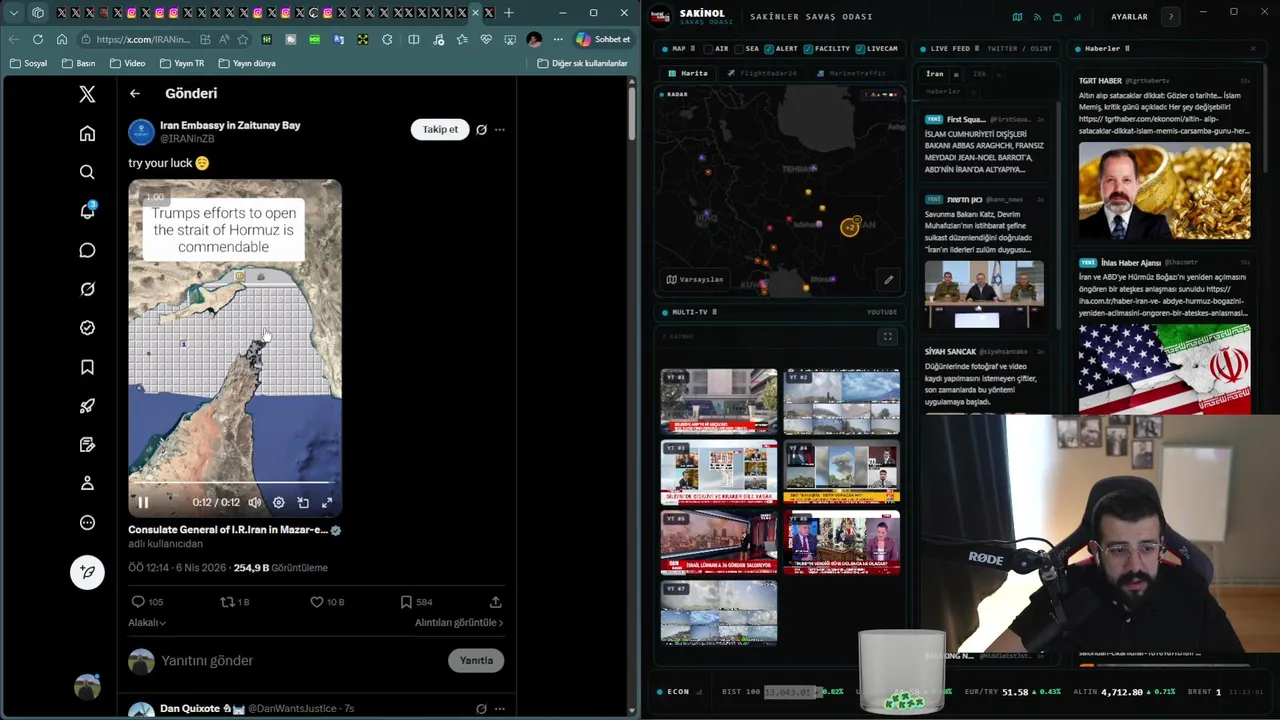
Task: Click TV icon in Sakinol header
Action: (1057, 17)
